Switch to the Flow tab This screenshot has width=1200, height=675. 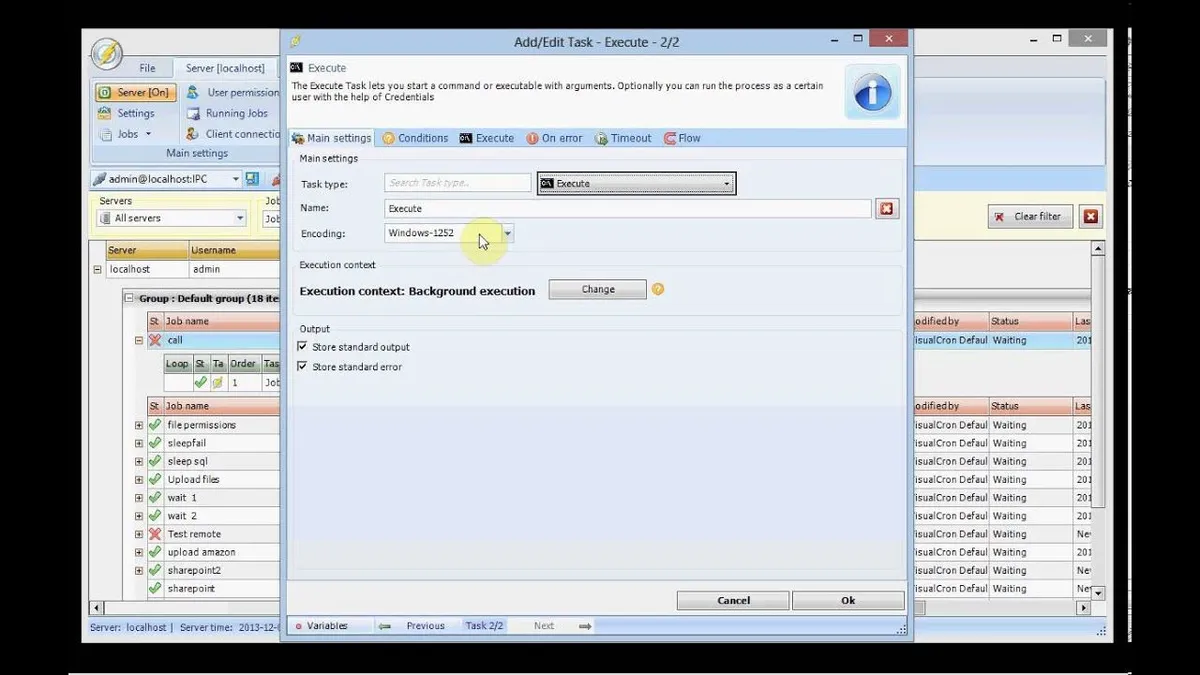[682, 138]
